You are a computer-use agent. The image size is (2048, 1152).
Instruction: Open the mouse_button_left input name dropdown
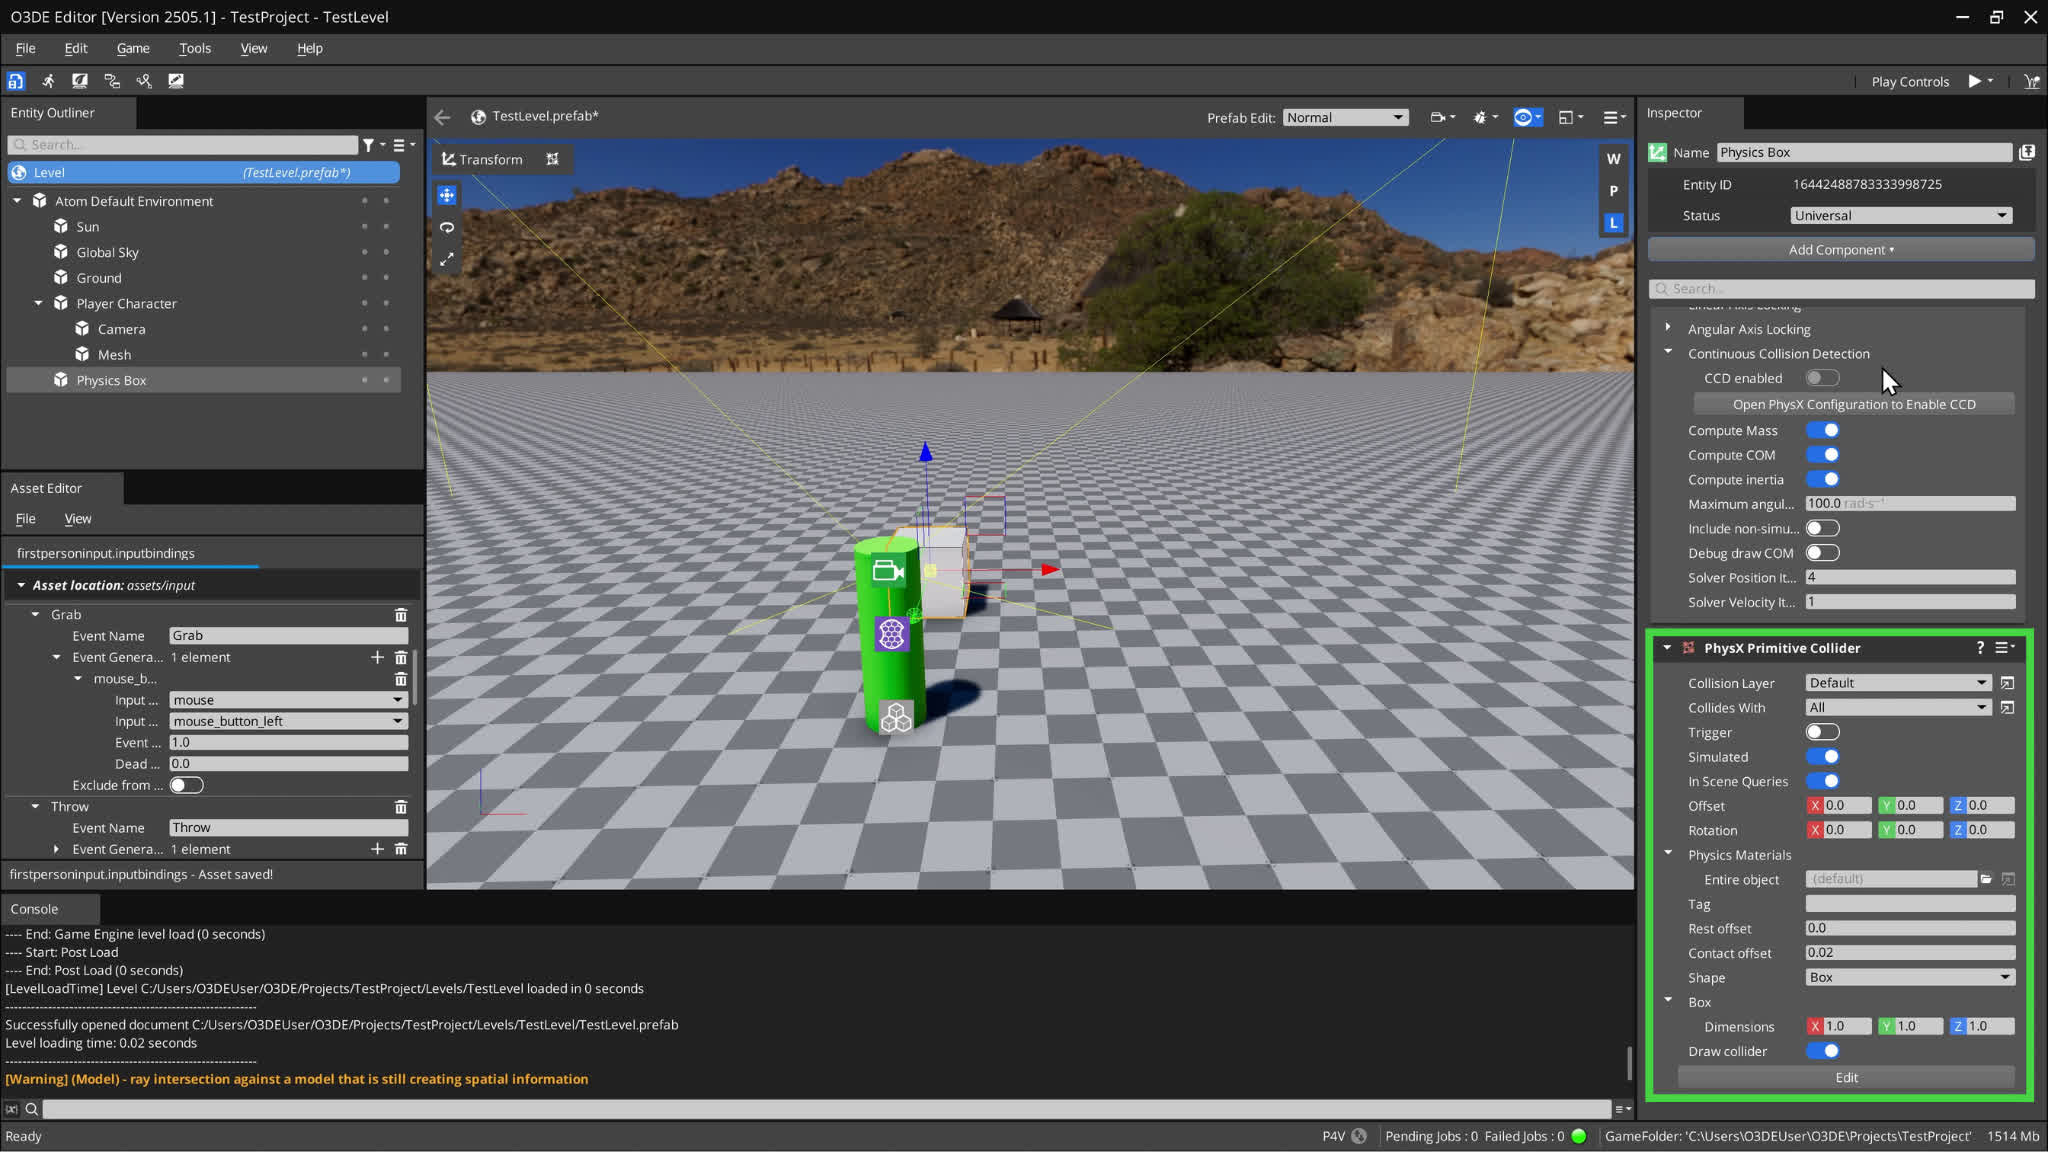[x=288, y=721]
